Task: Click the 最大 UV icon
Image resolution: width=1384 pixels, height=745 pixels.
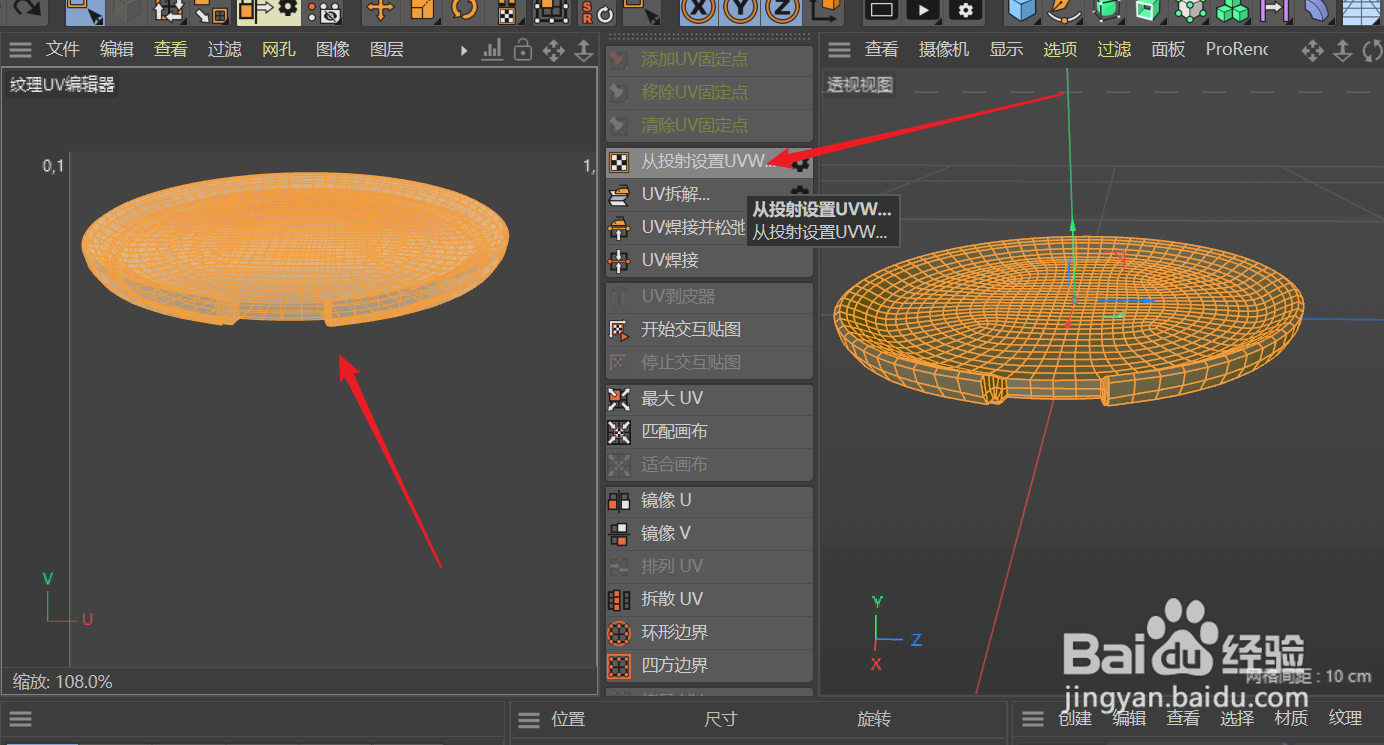Action: tap(619, 399)
